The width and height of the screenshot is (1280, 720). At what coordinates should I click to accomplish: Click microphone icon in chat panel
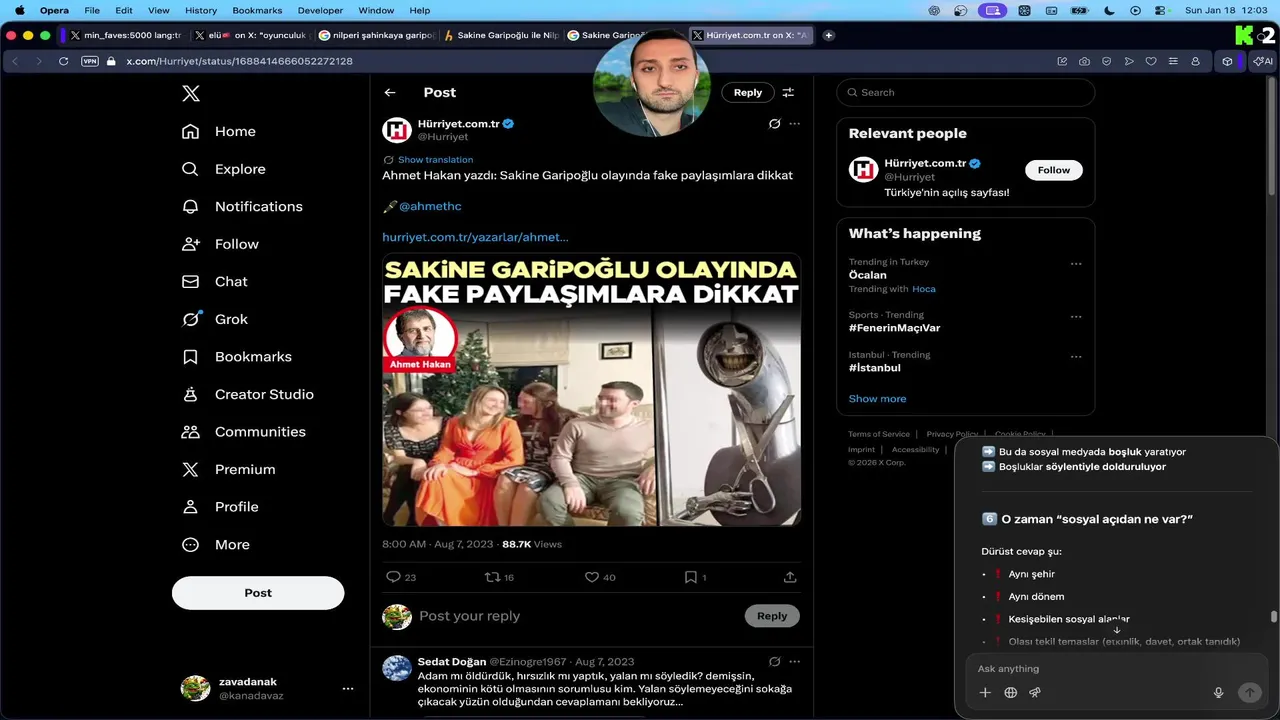pyautogui.click(x=1218, y=692)
